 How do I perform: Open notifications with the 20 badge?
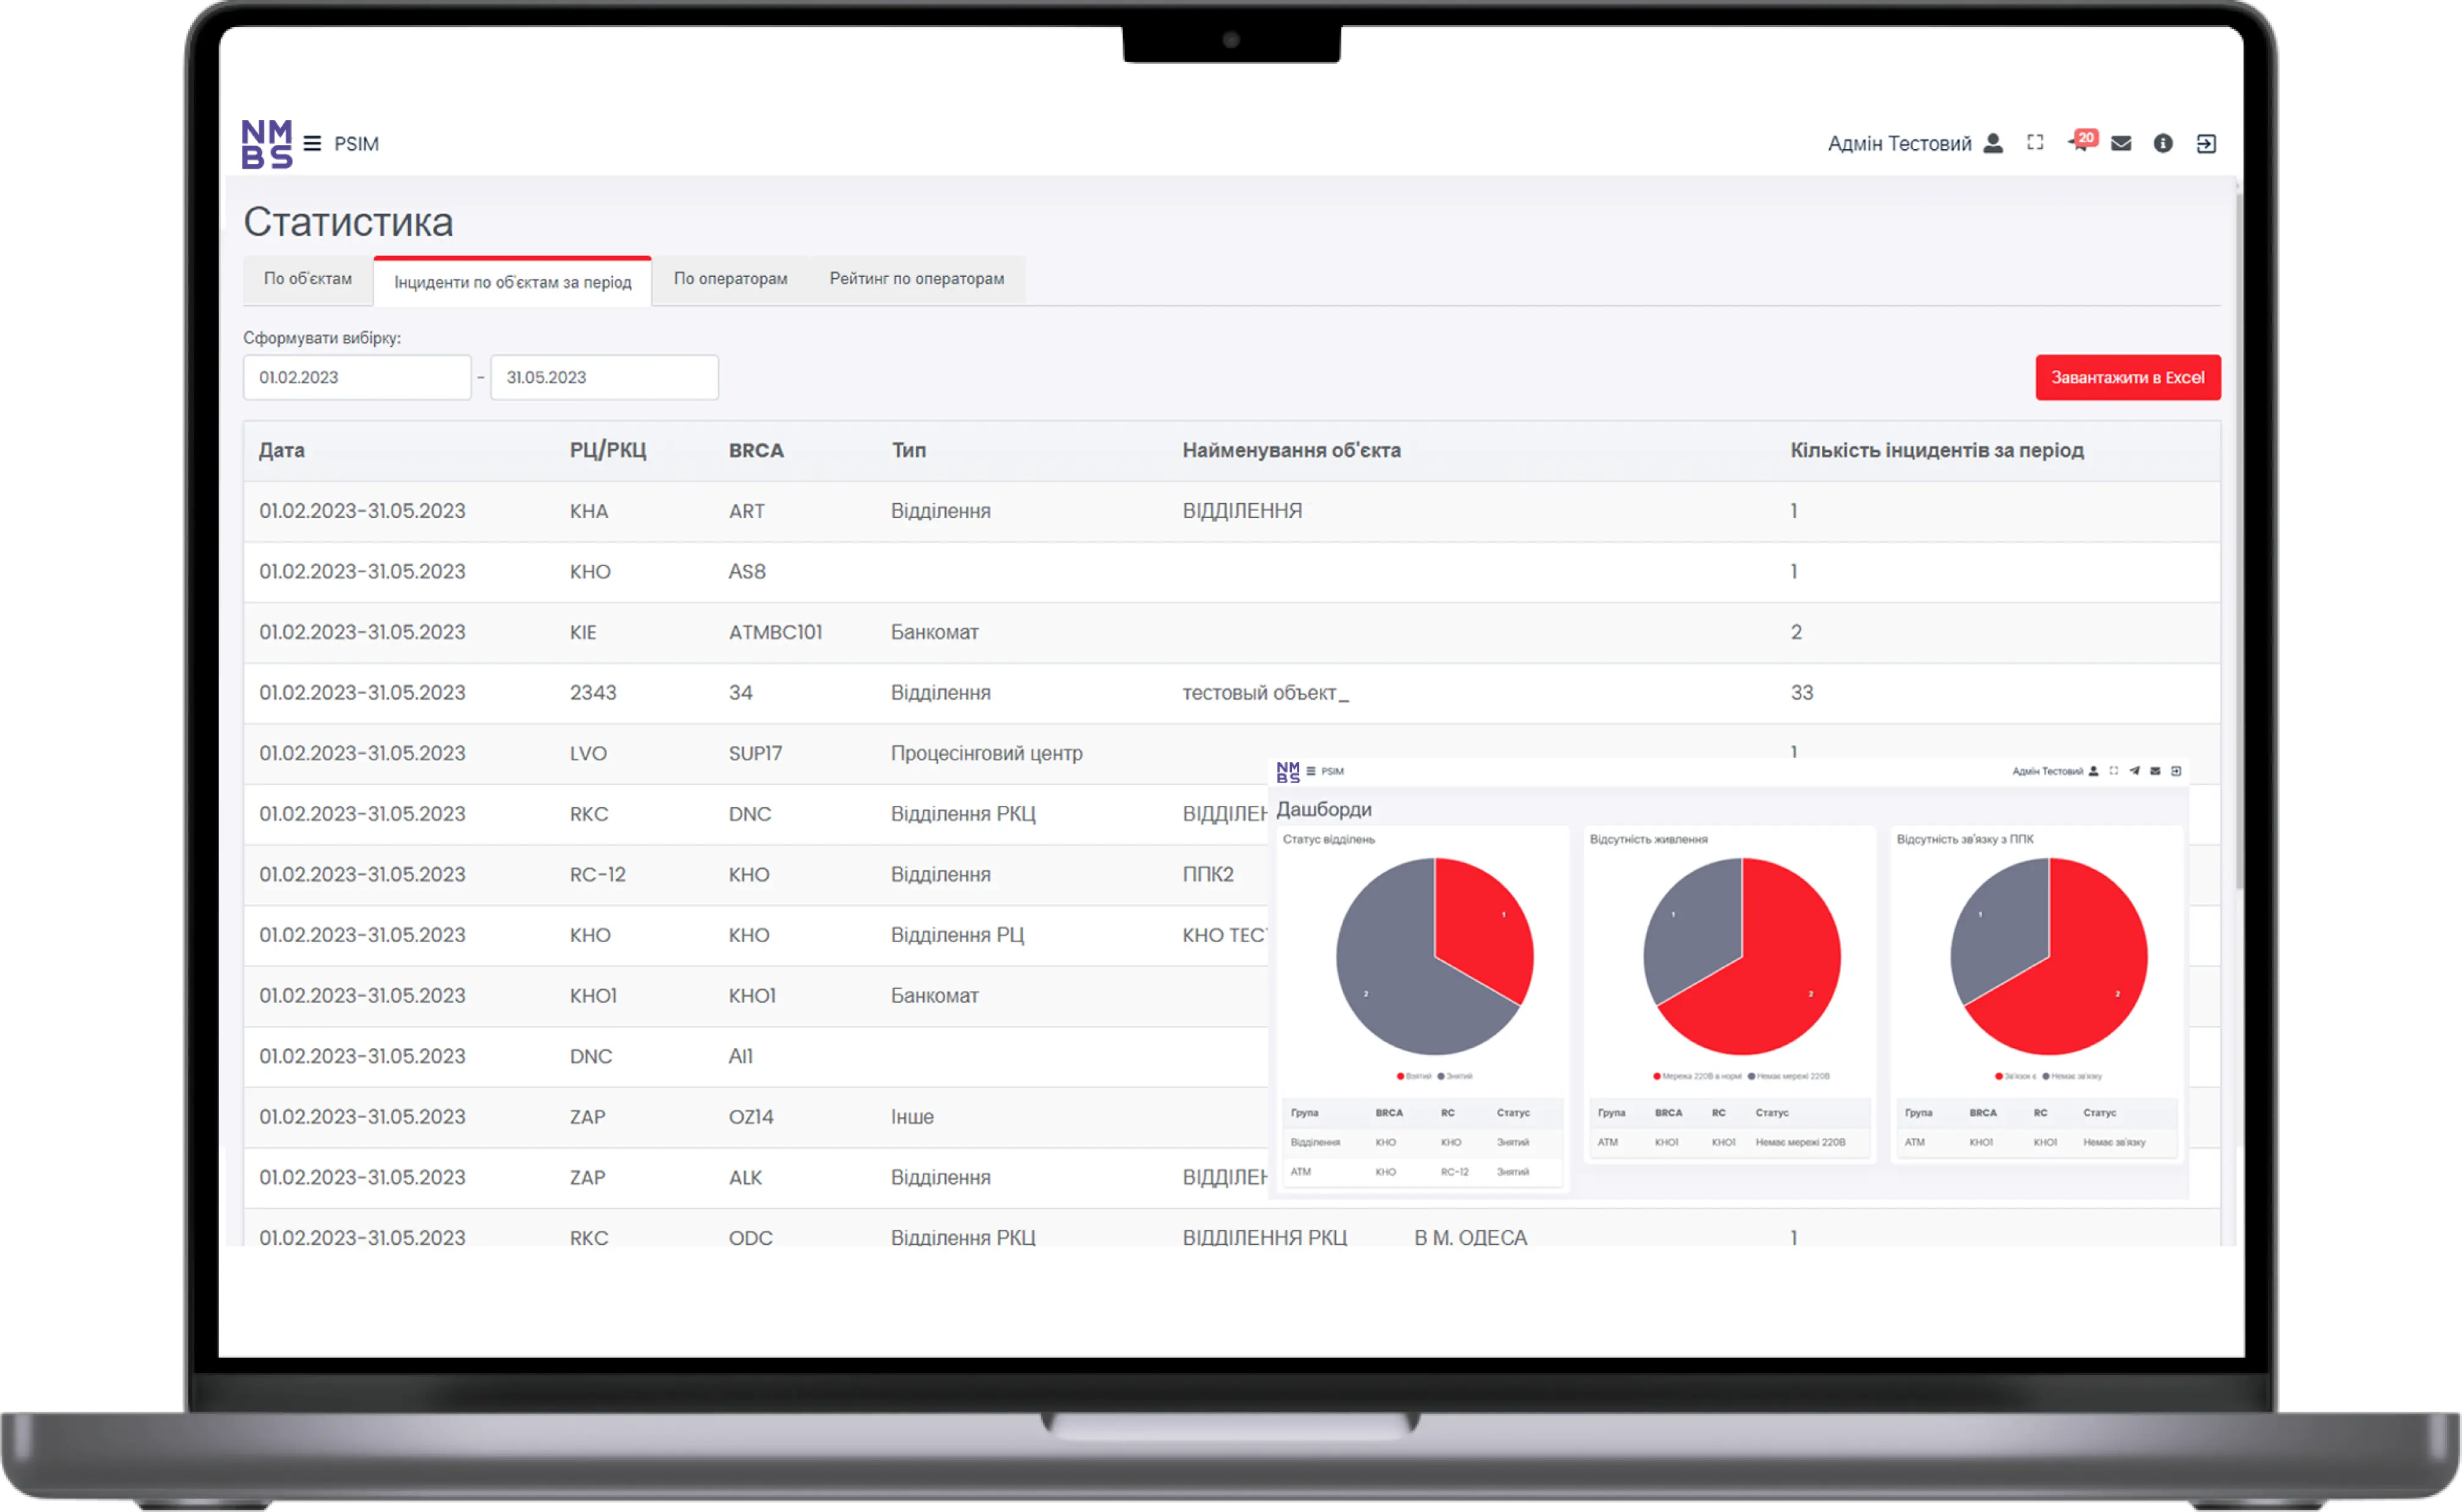pos(2079,143)
